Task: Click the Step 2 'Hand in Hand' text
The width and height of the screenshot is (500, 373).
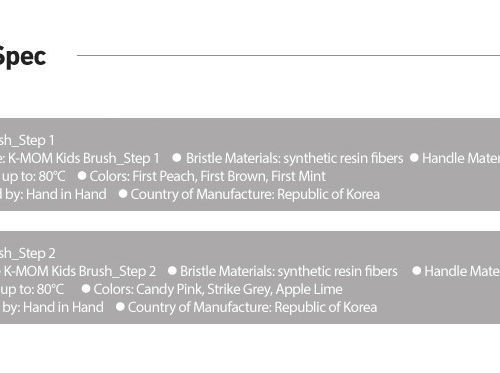Action: (63, 307)
